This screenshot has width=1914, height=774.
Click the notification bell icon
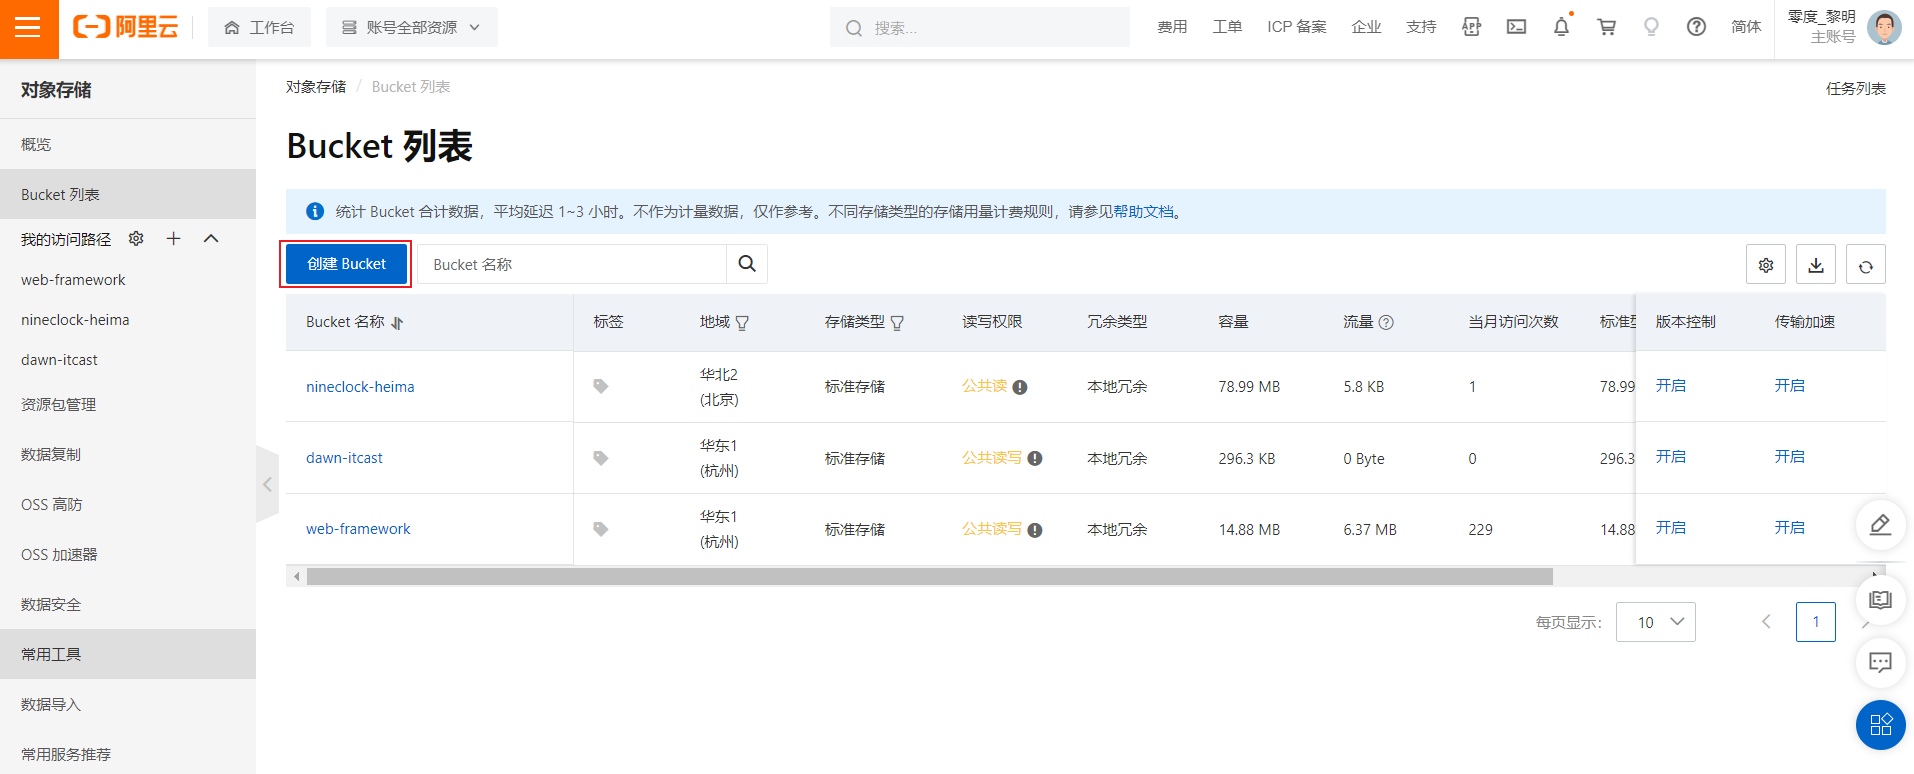1561,27
